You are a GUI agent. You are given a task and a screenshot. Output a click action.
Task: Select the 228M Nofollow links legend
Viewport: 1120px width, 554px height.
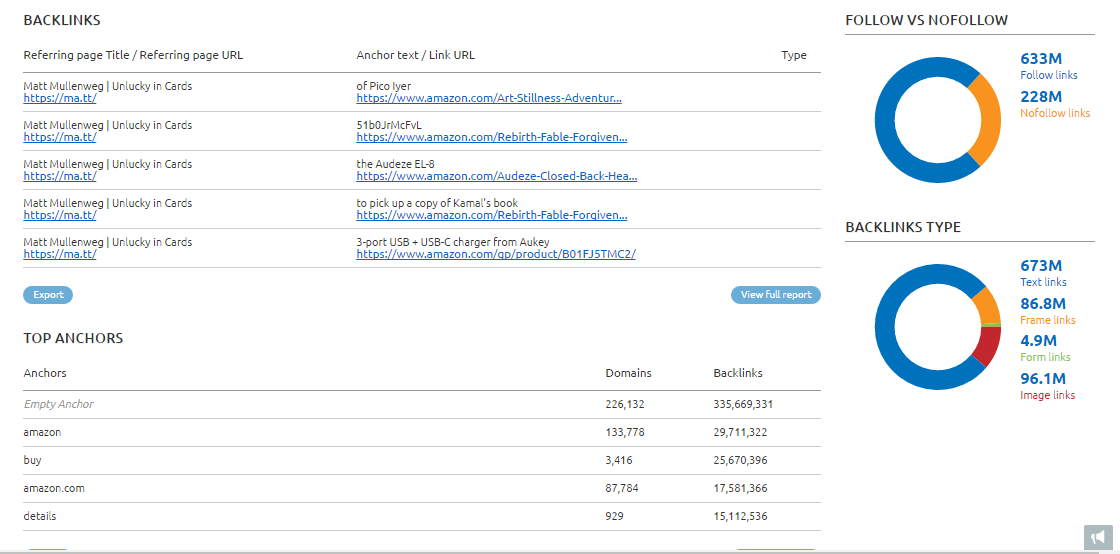1055,104
